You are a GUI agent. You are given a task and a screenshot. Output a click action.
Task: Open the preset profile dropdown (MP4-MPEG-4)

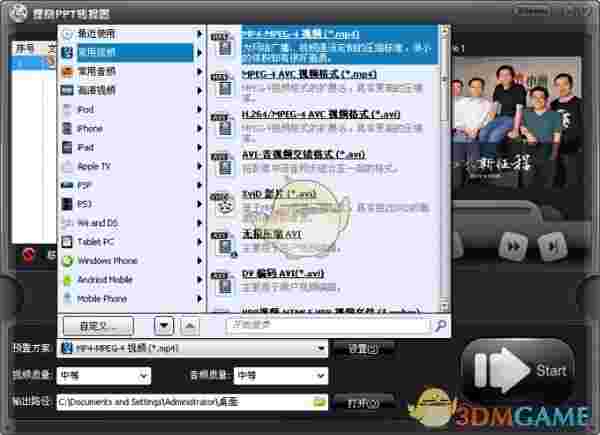[x=192, y=348]
